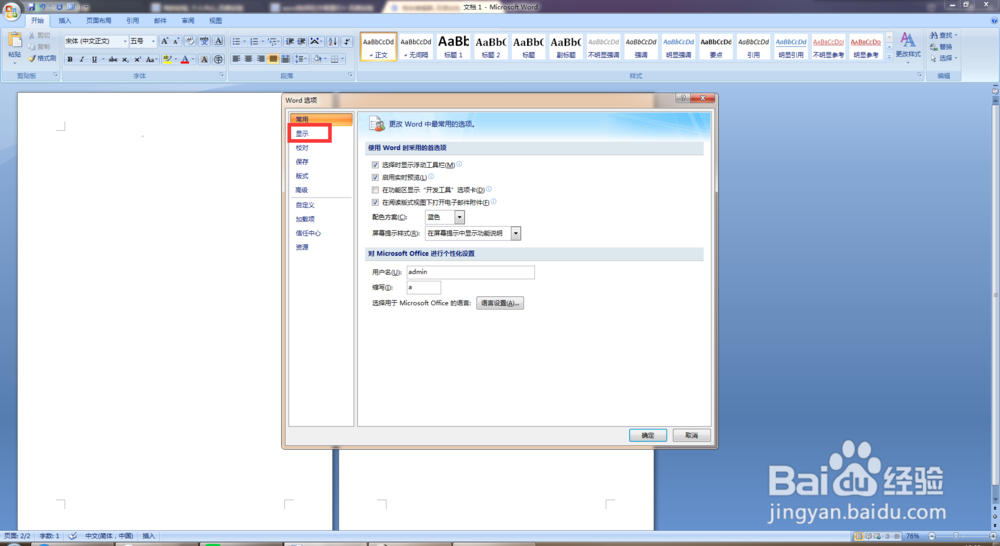
Task: Toggle Bold formatting in ribbon
Action: point(70,59)
